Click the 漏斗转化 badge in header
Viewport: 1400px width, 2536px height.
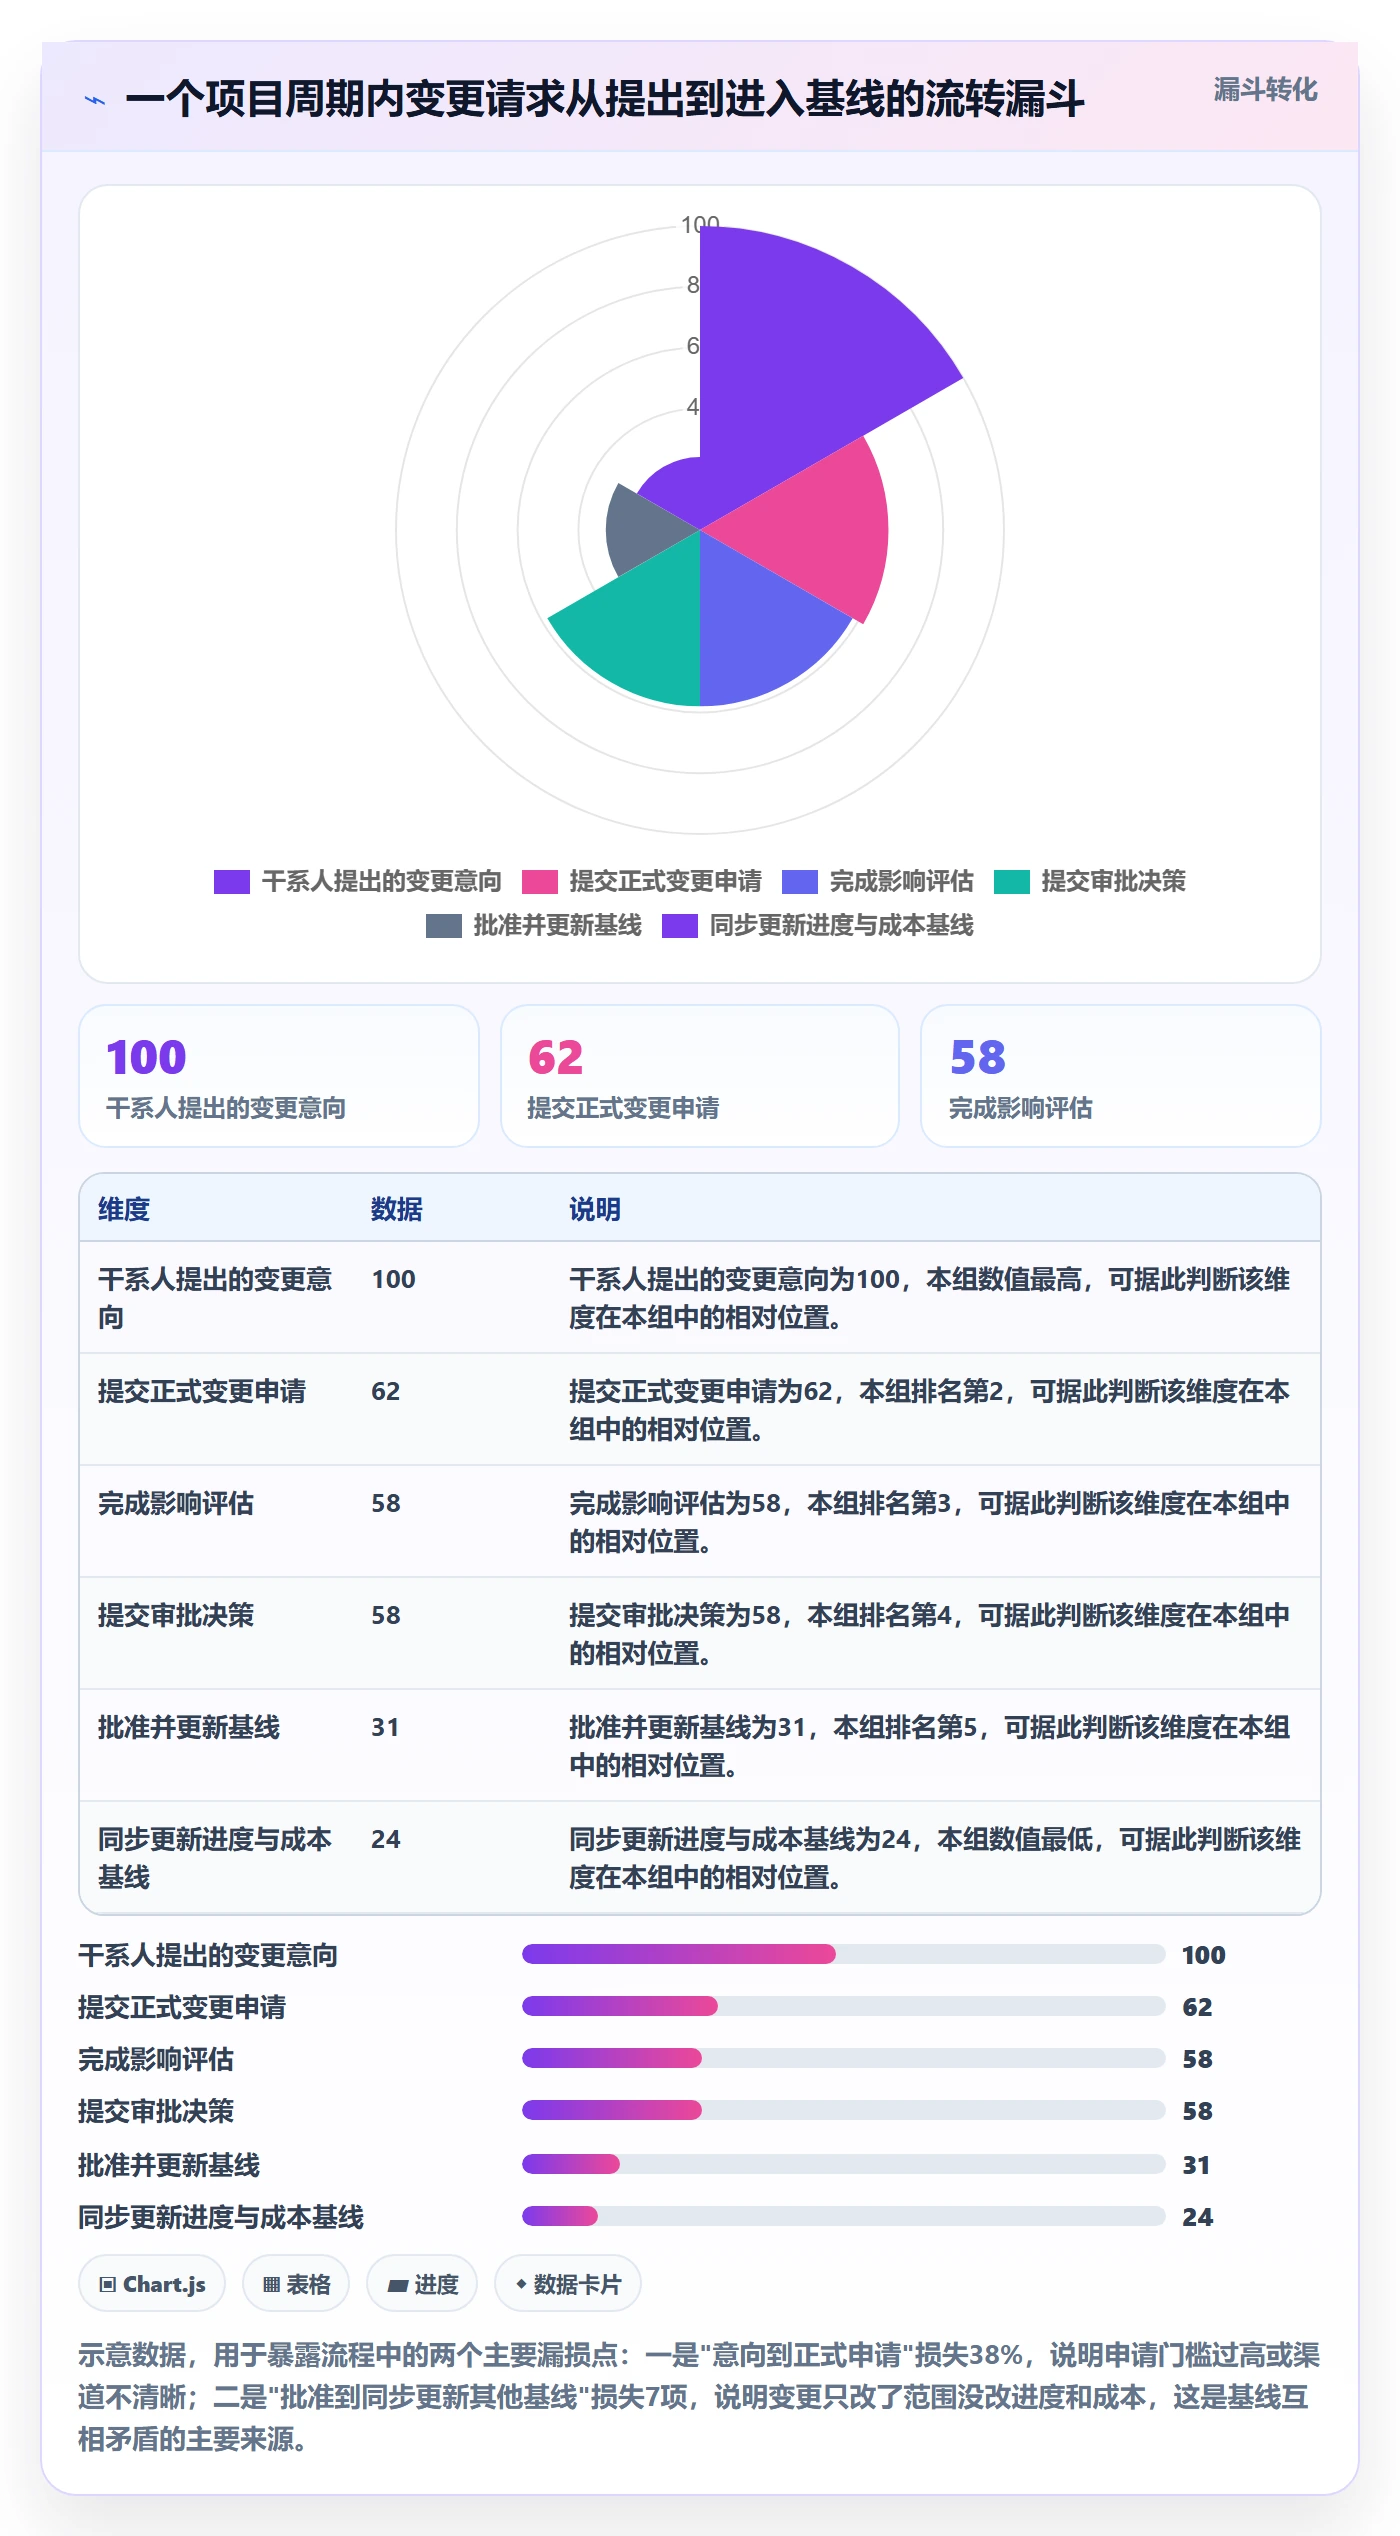click(1265, 90)
